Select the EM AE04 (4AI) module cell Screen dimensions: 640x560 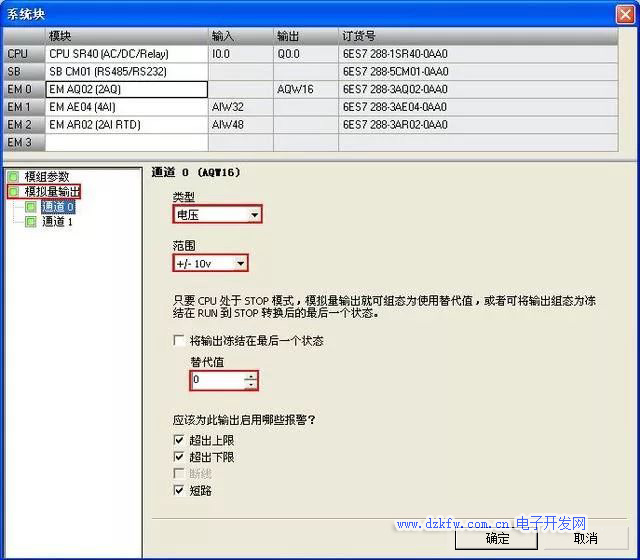[x=127, y=107]
